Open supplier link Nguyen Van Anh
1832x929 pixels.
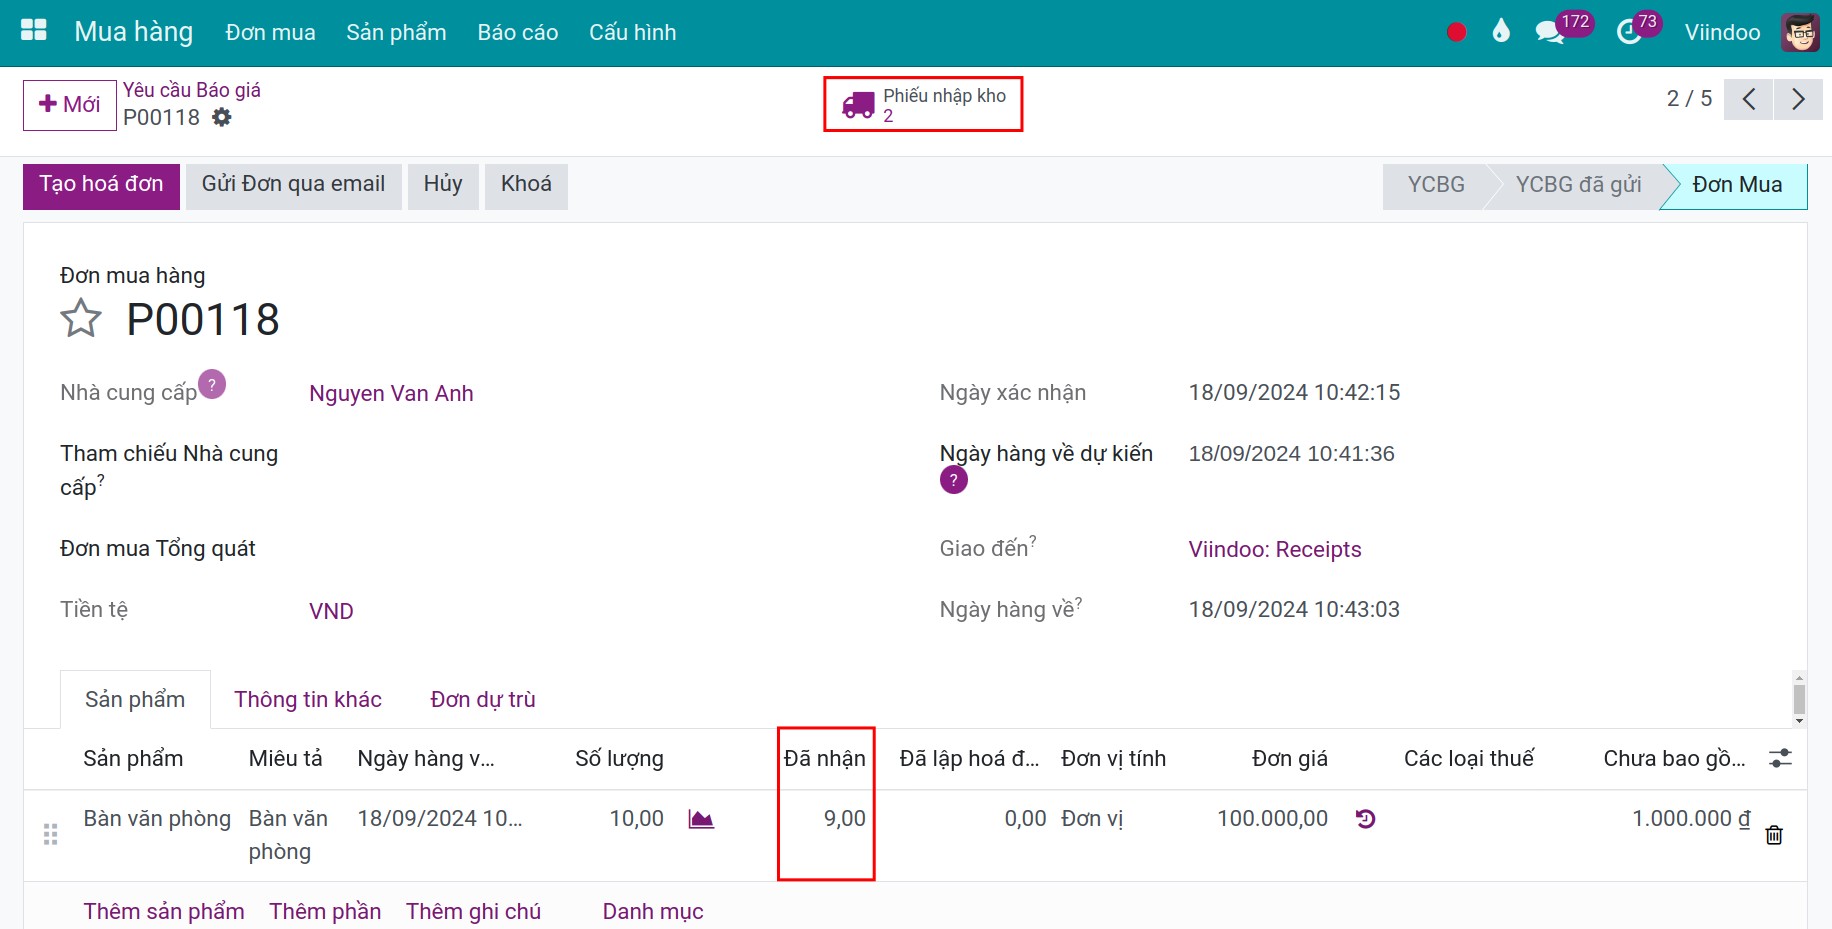[x=391, y=393]
